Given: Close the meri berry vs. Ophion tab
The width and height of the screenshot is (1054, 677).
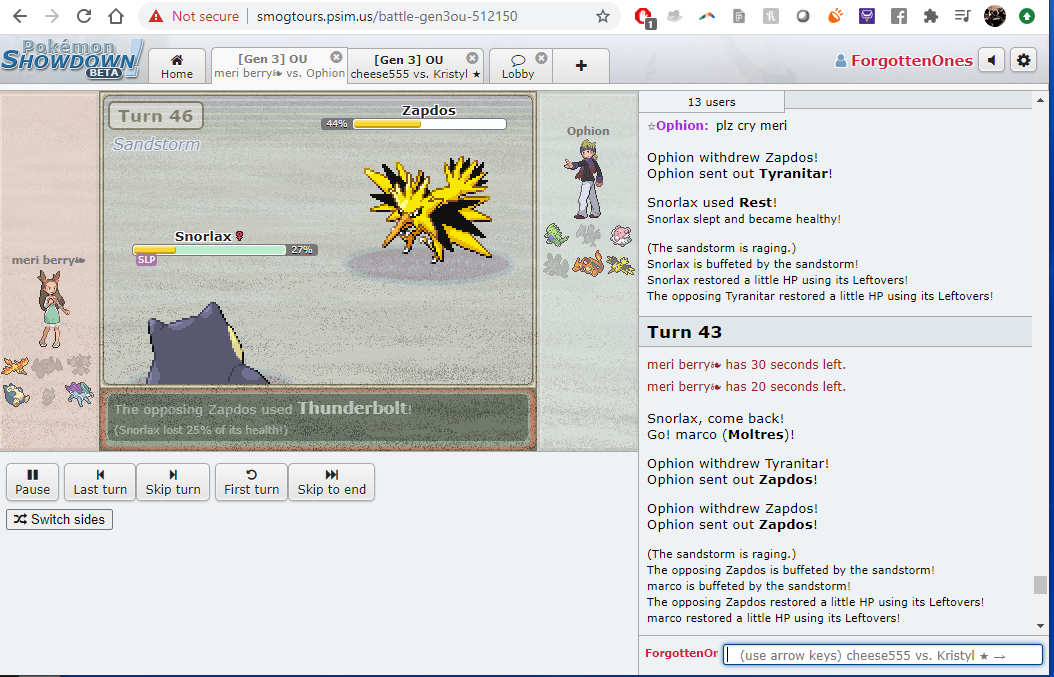Looking at the screenshot, I should pos(336,57).
